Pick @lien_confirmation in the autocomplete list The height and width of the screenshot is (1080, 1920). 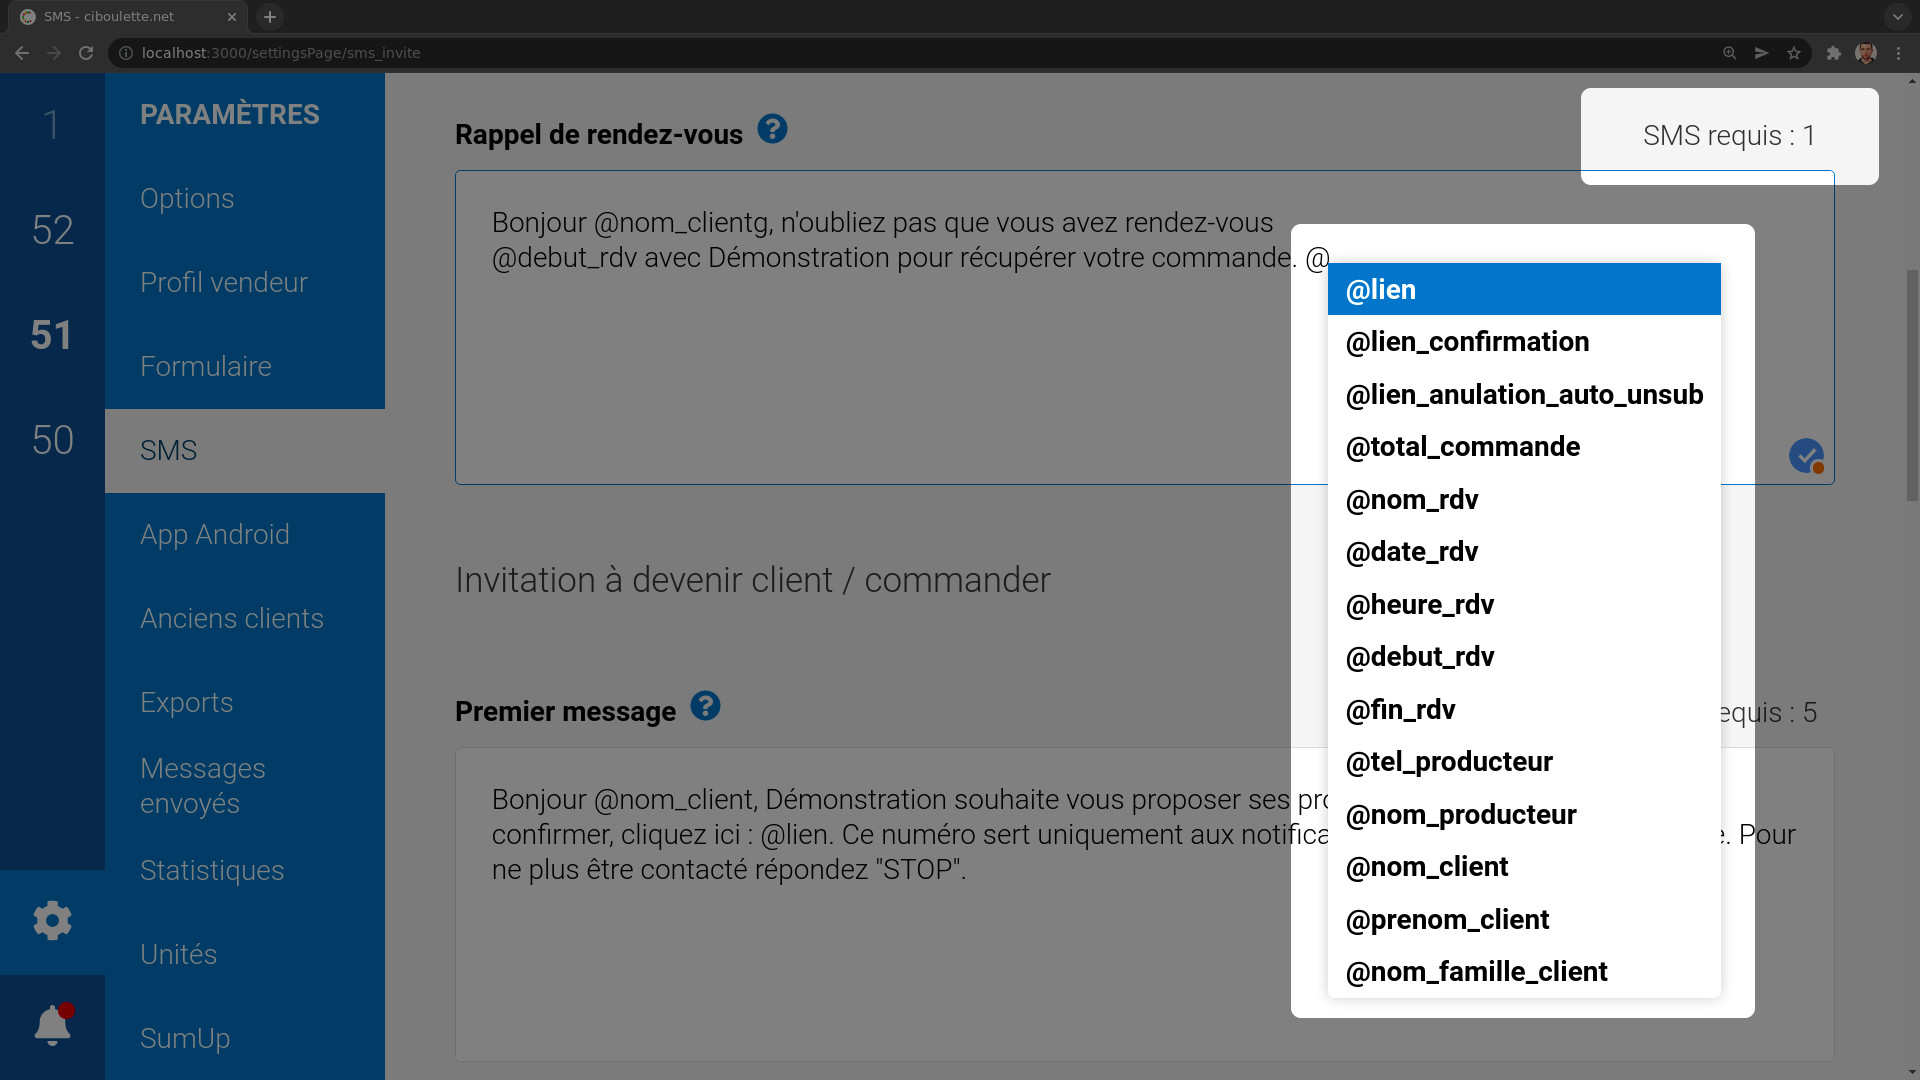1523,342
